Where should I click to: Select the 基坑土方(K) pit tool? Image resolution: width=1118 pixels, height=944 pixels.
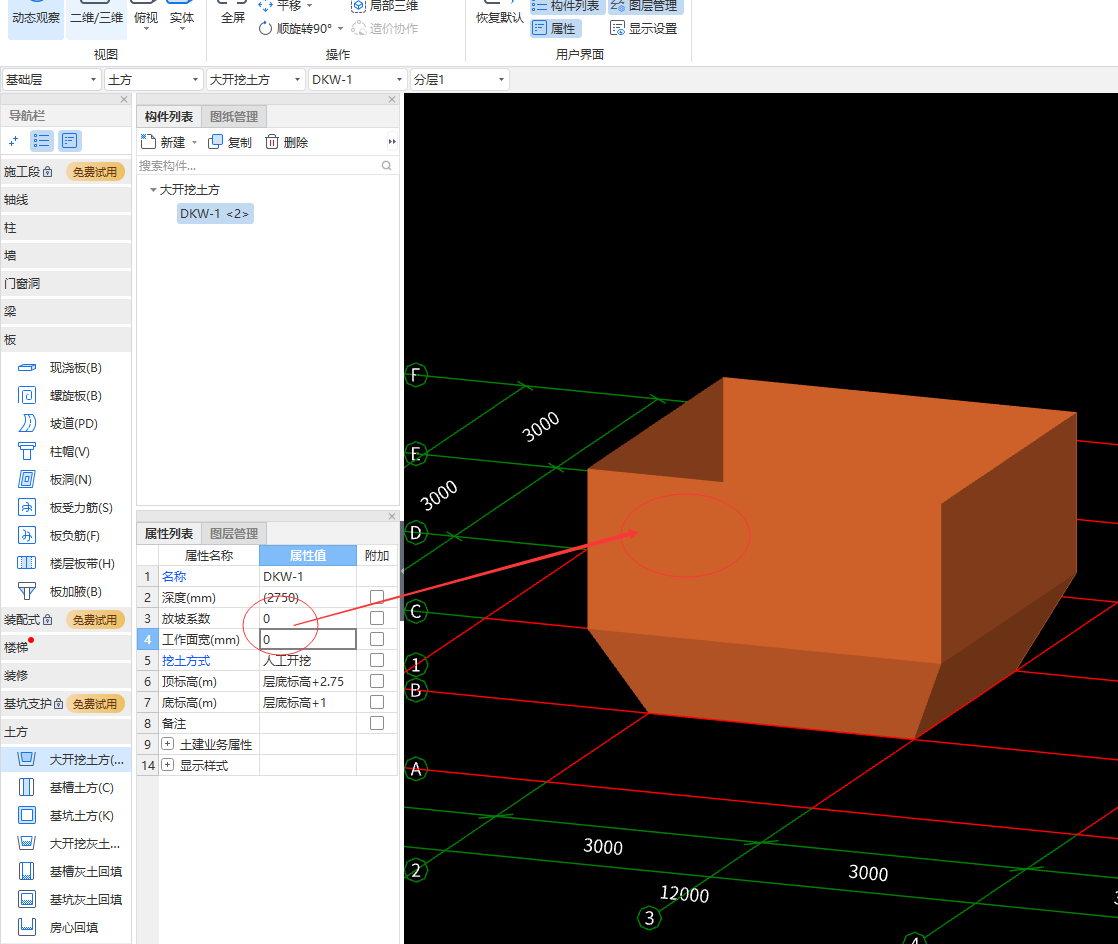(66, 816)
